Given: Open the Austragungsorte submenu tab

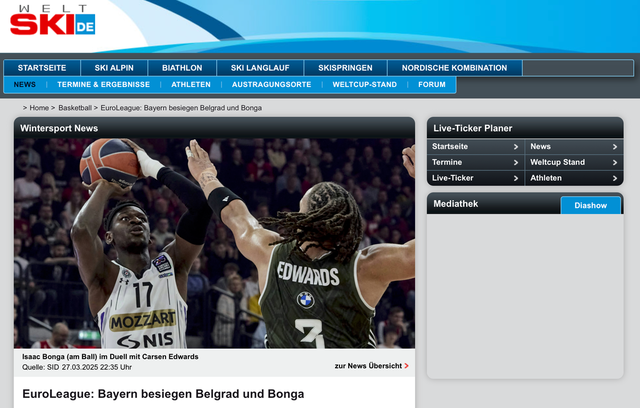Looking at the screenshot, I should (272, 85).
